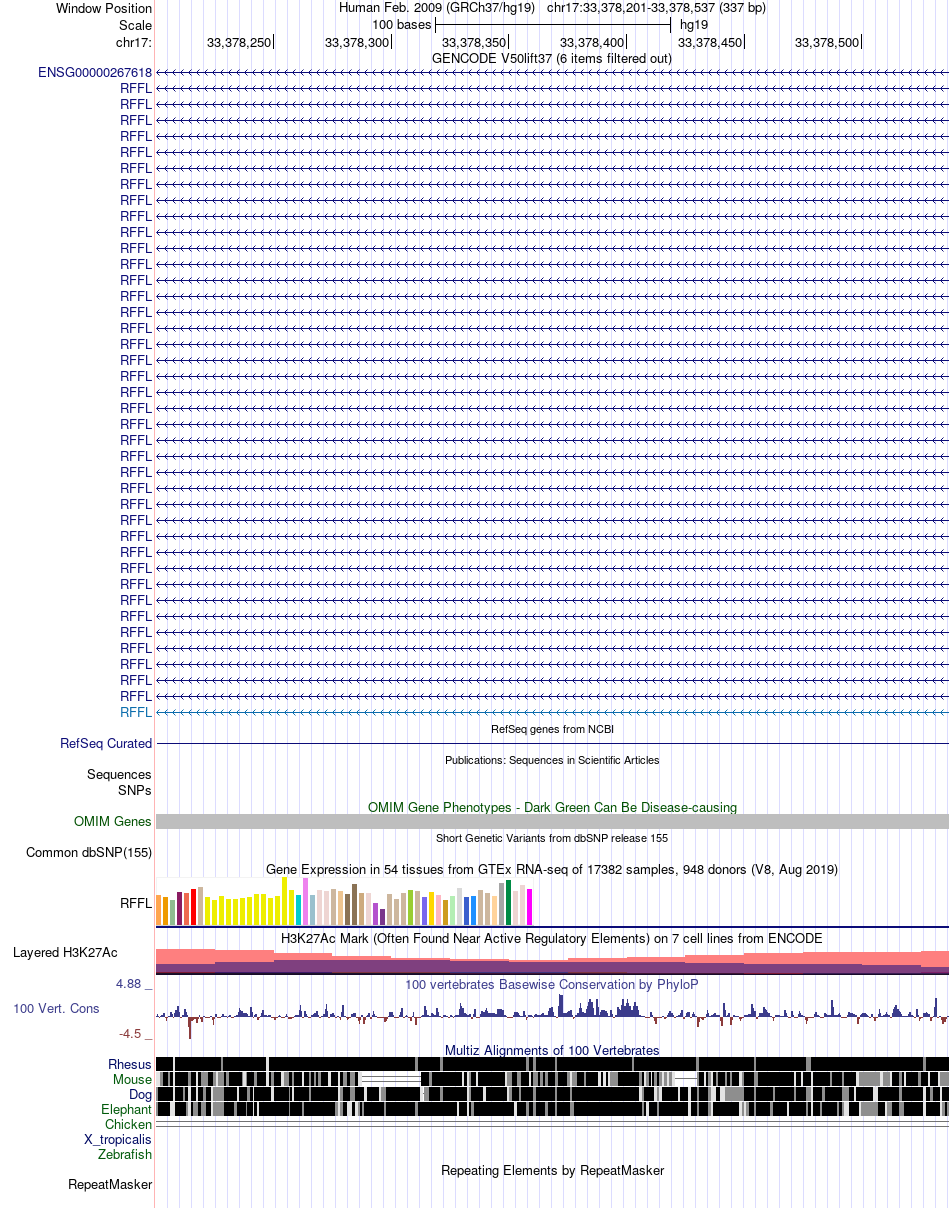This screenshot has width=950, height=1208.
Task: Select the Zebrafish alignment label
Action: pyautogui.click(x=125, y=1154)
